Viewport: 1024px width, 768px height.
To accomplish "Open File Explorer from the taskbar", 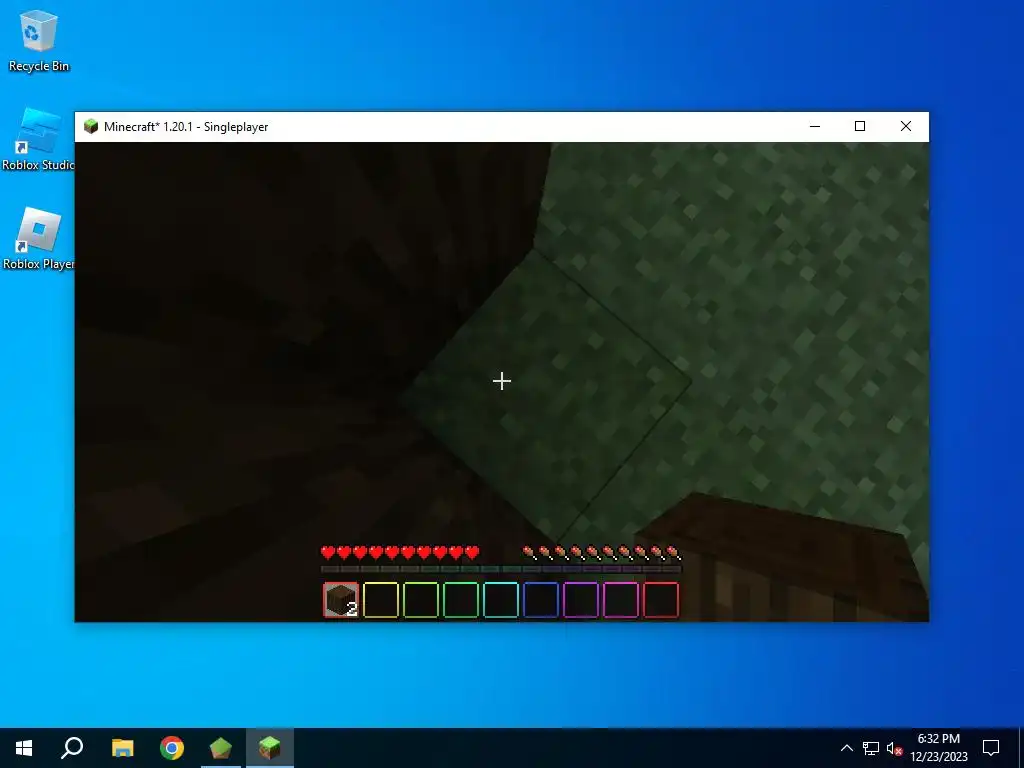I will point(122,748).
